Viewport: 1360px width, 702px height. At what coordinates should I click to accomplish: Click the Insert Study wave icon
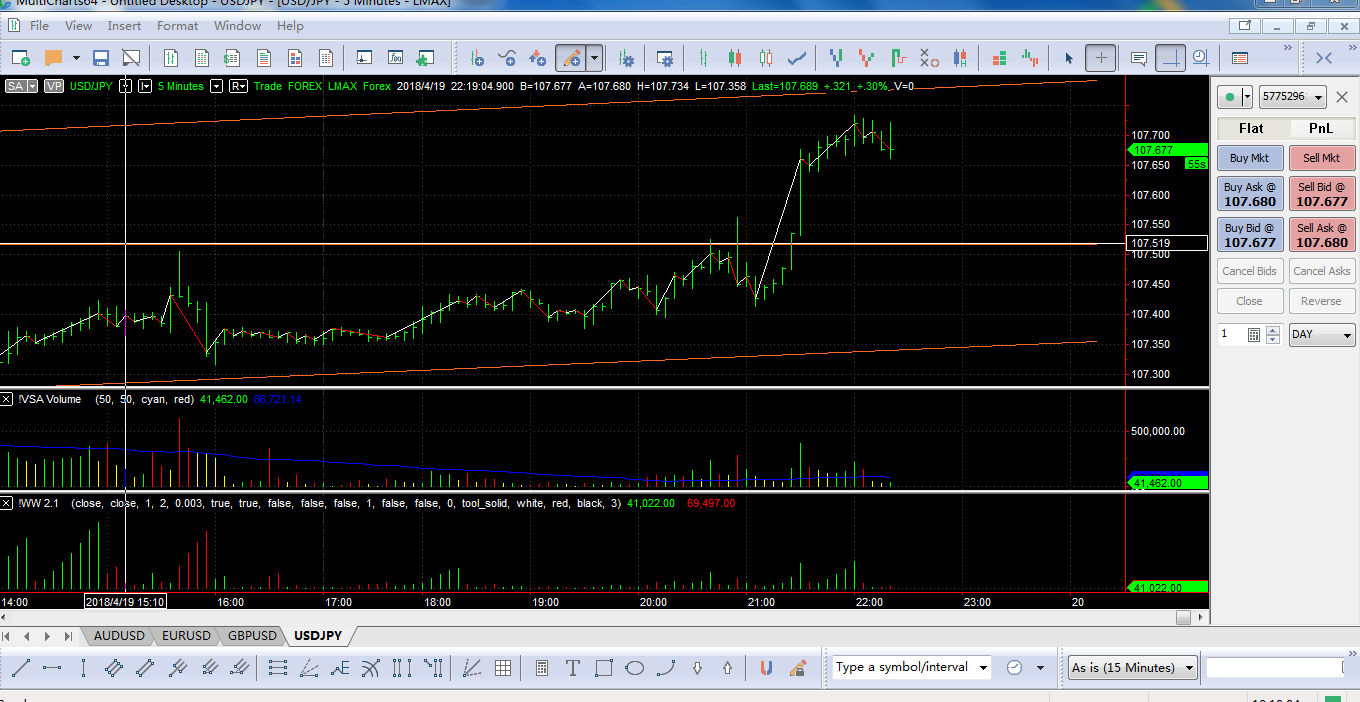click(508, 58)
